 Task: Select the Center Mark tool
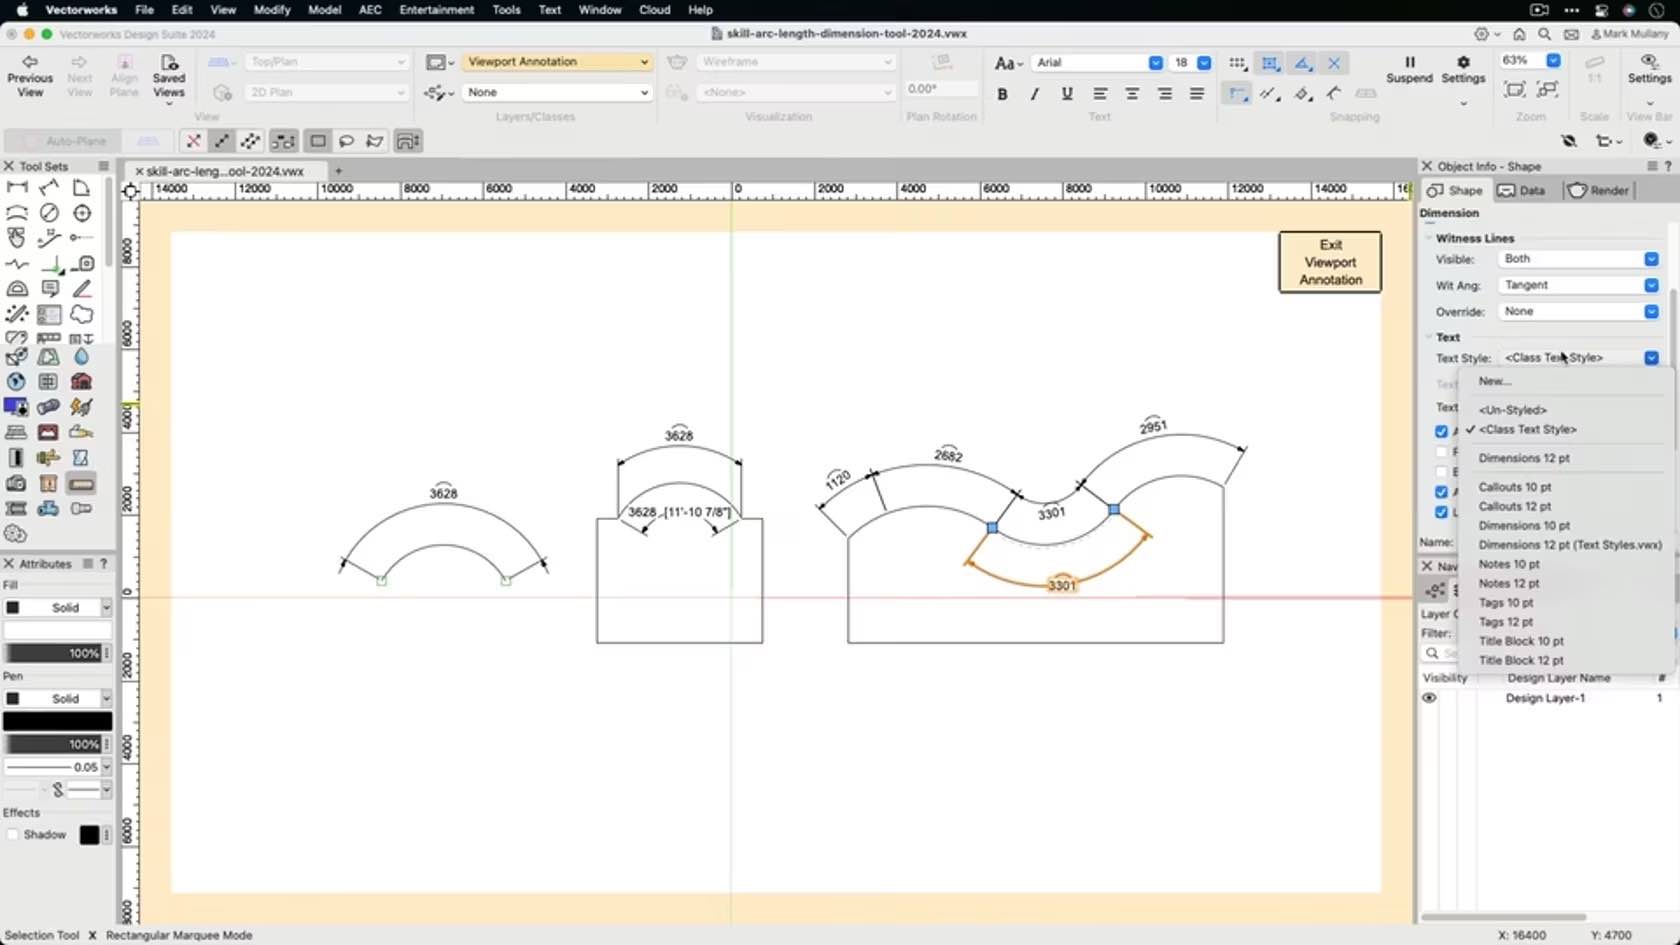coord(81,213)
